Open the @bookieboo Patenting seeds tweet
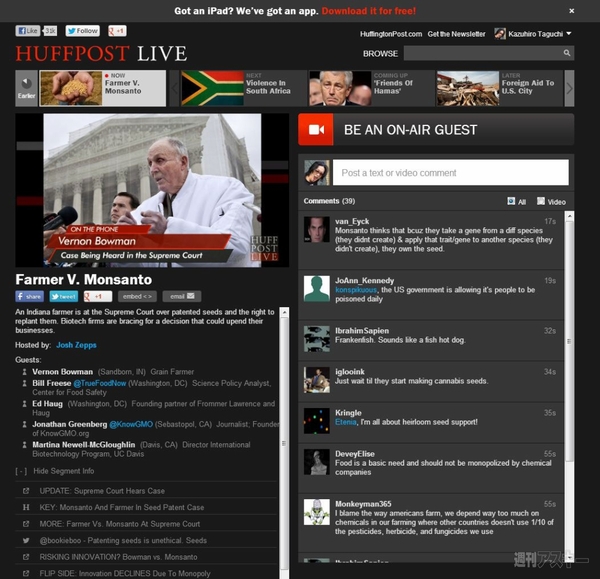This screenshot has width=600, height=579. pyautogui.click(x=123, y=540)
